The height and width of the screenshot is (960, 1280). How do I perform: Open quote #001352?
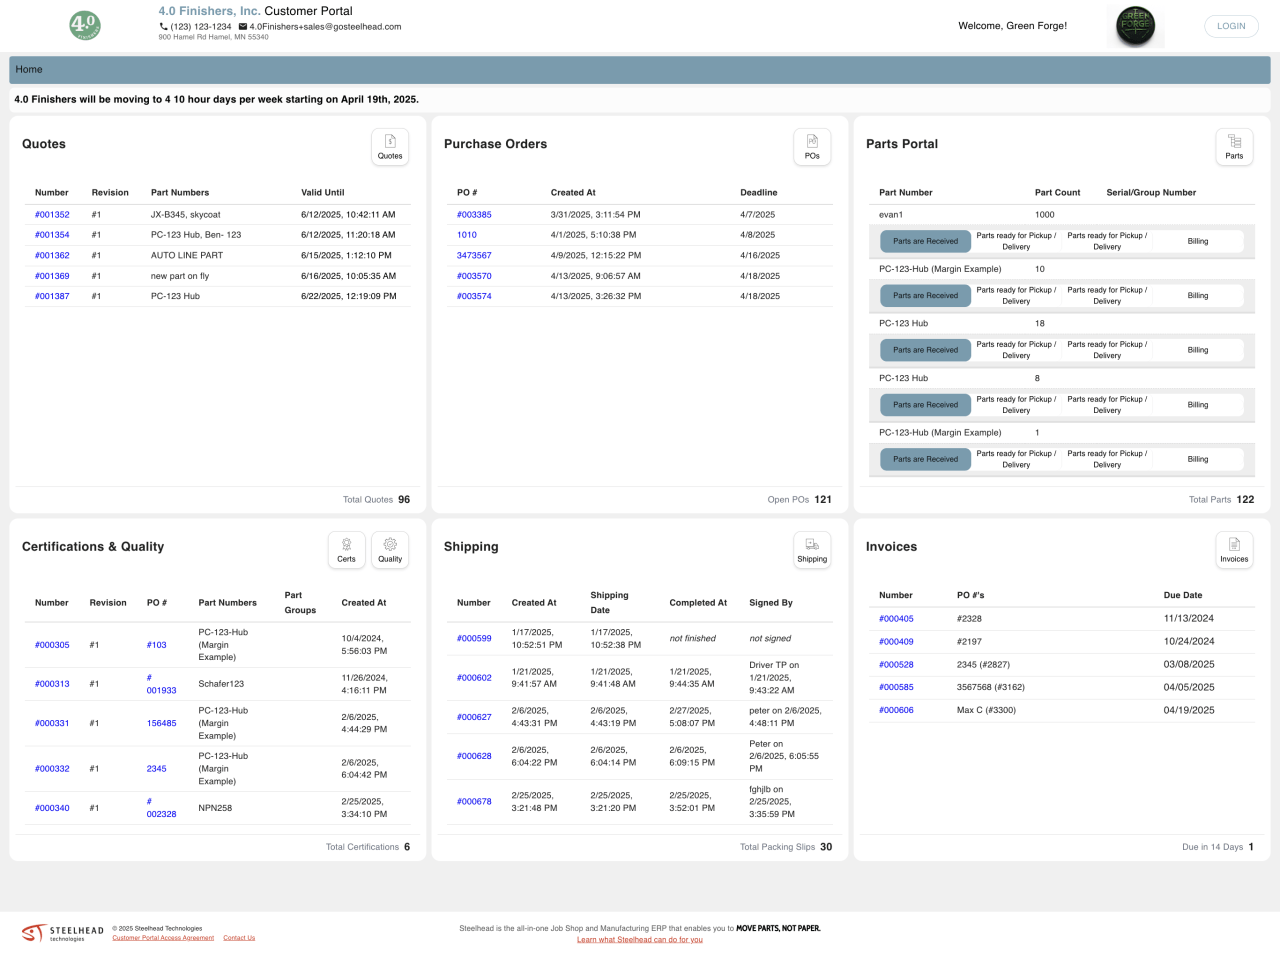(52, 215)
